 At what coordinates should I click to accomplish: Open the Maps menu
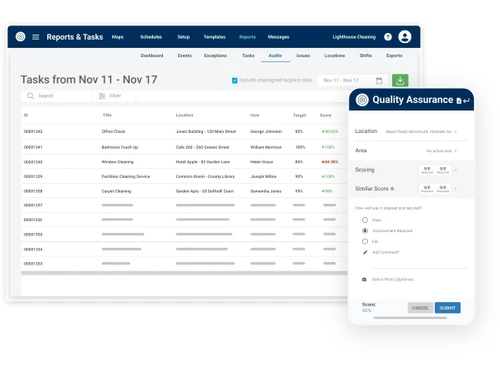click(x=118, y=37)
